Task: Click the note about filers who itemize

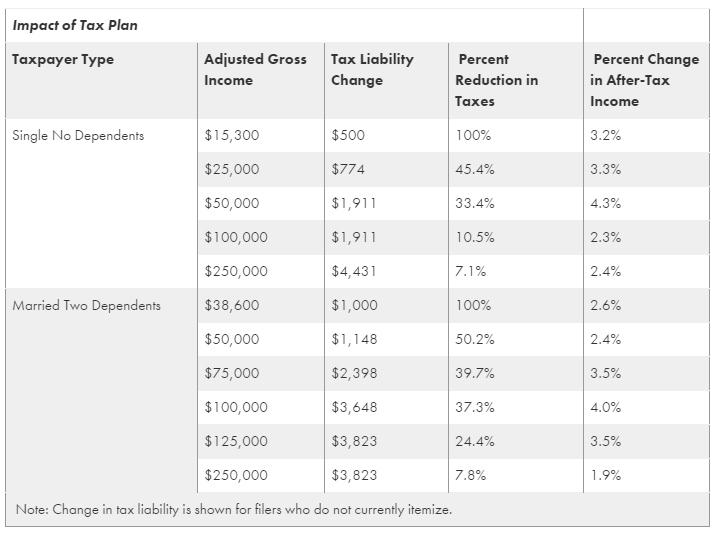Action: 234,510
